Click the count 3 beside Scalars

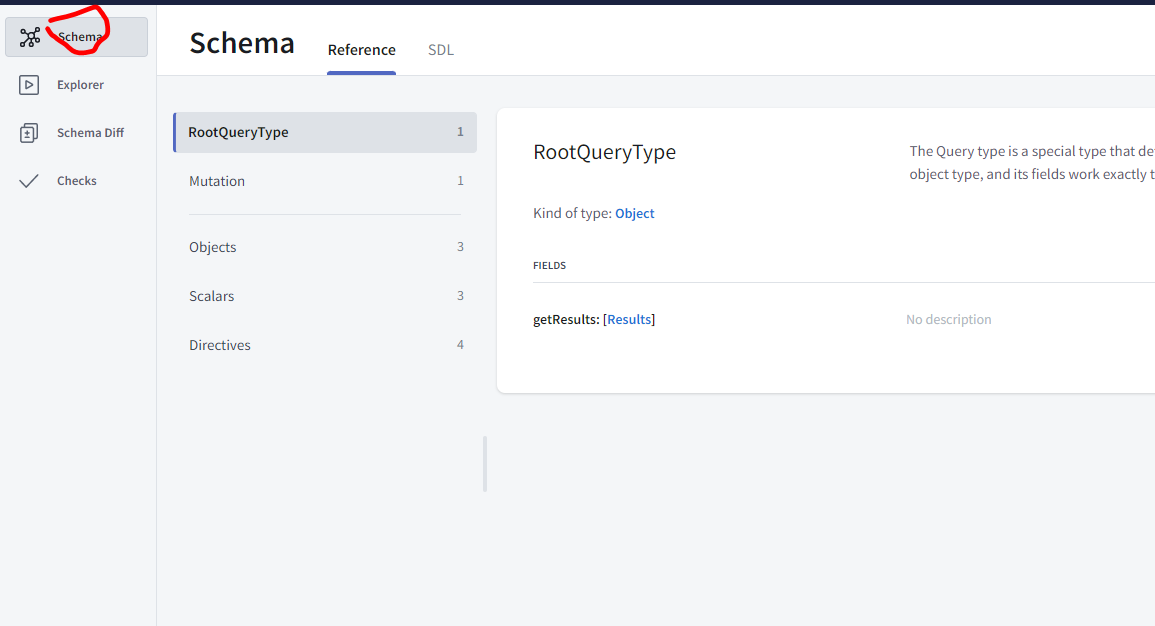point(460,296)
